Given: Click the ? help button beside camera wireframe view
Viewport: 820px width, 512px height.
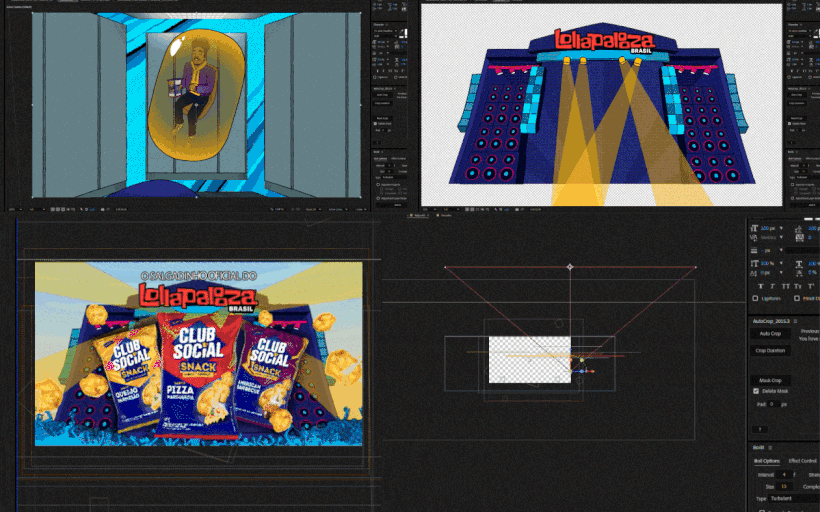Looking at the screenshot, I should point(760,429).
